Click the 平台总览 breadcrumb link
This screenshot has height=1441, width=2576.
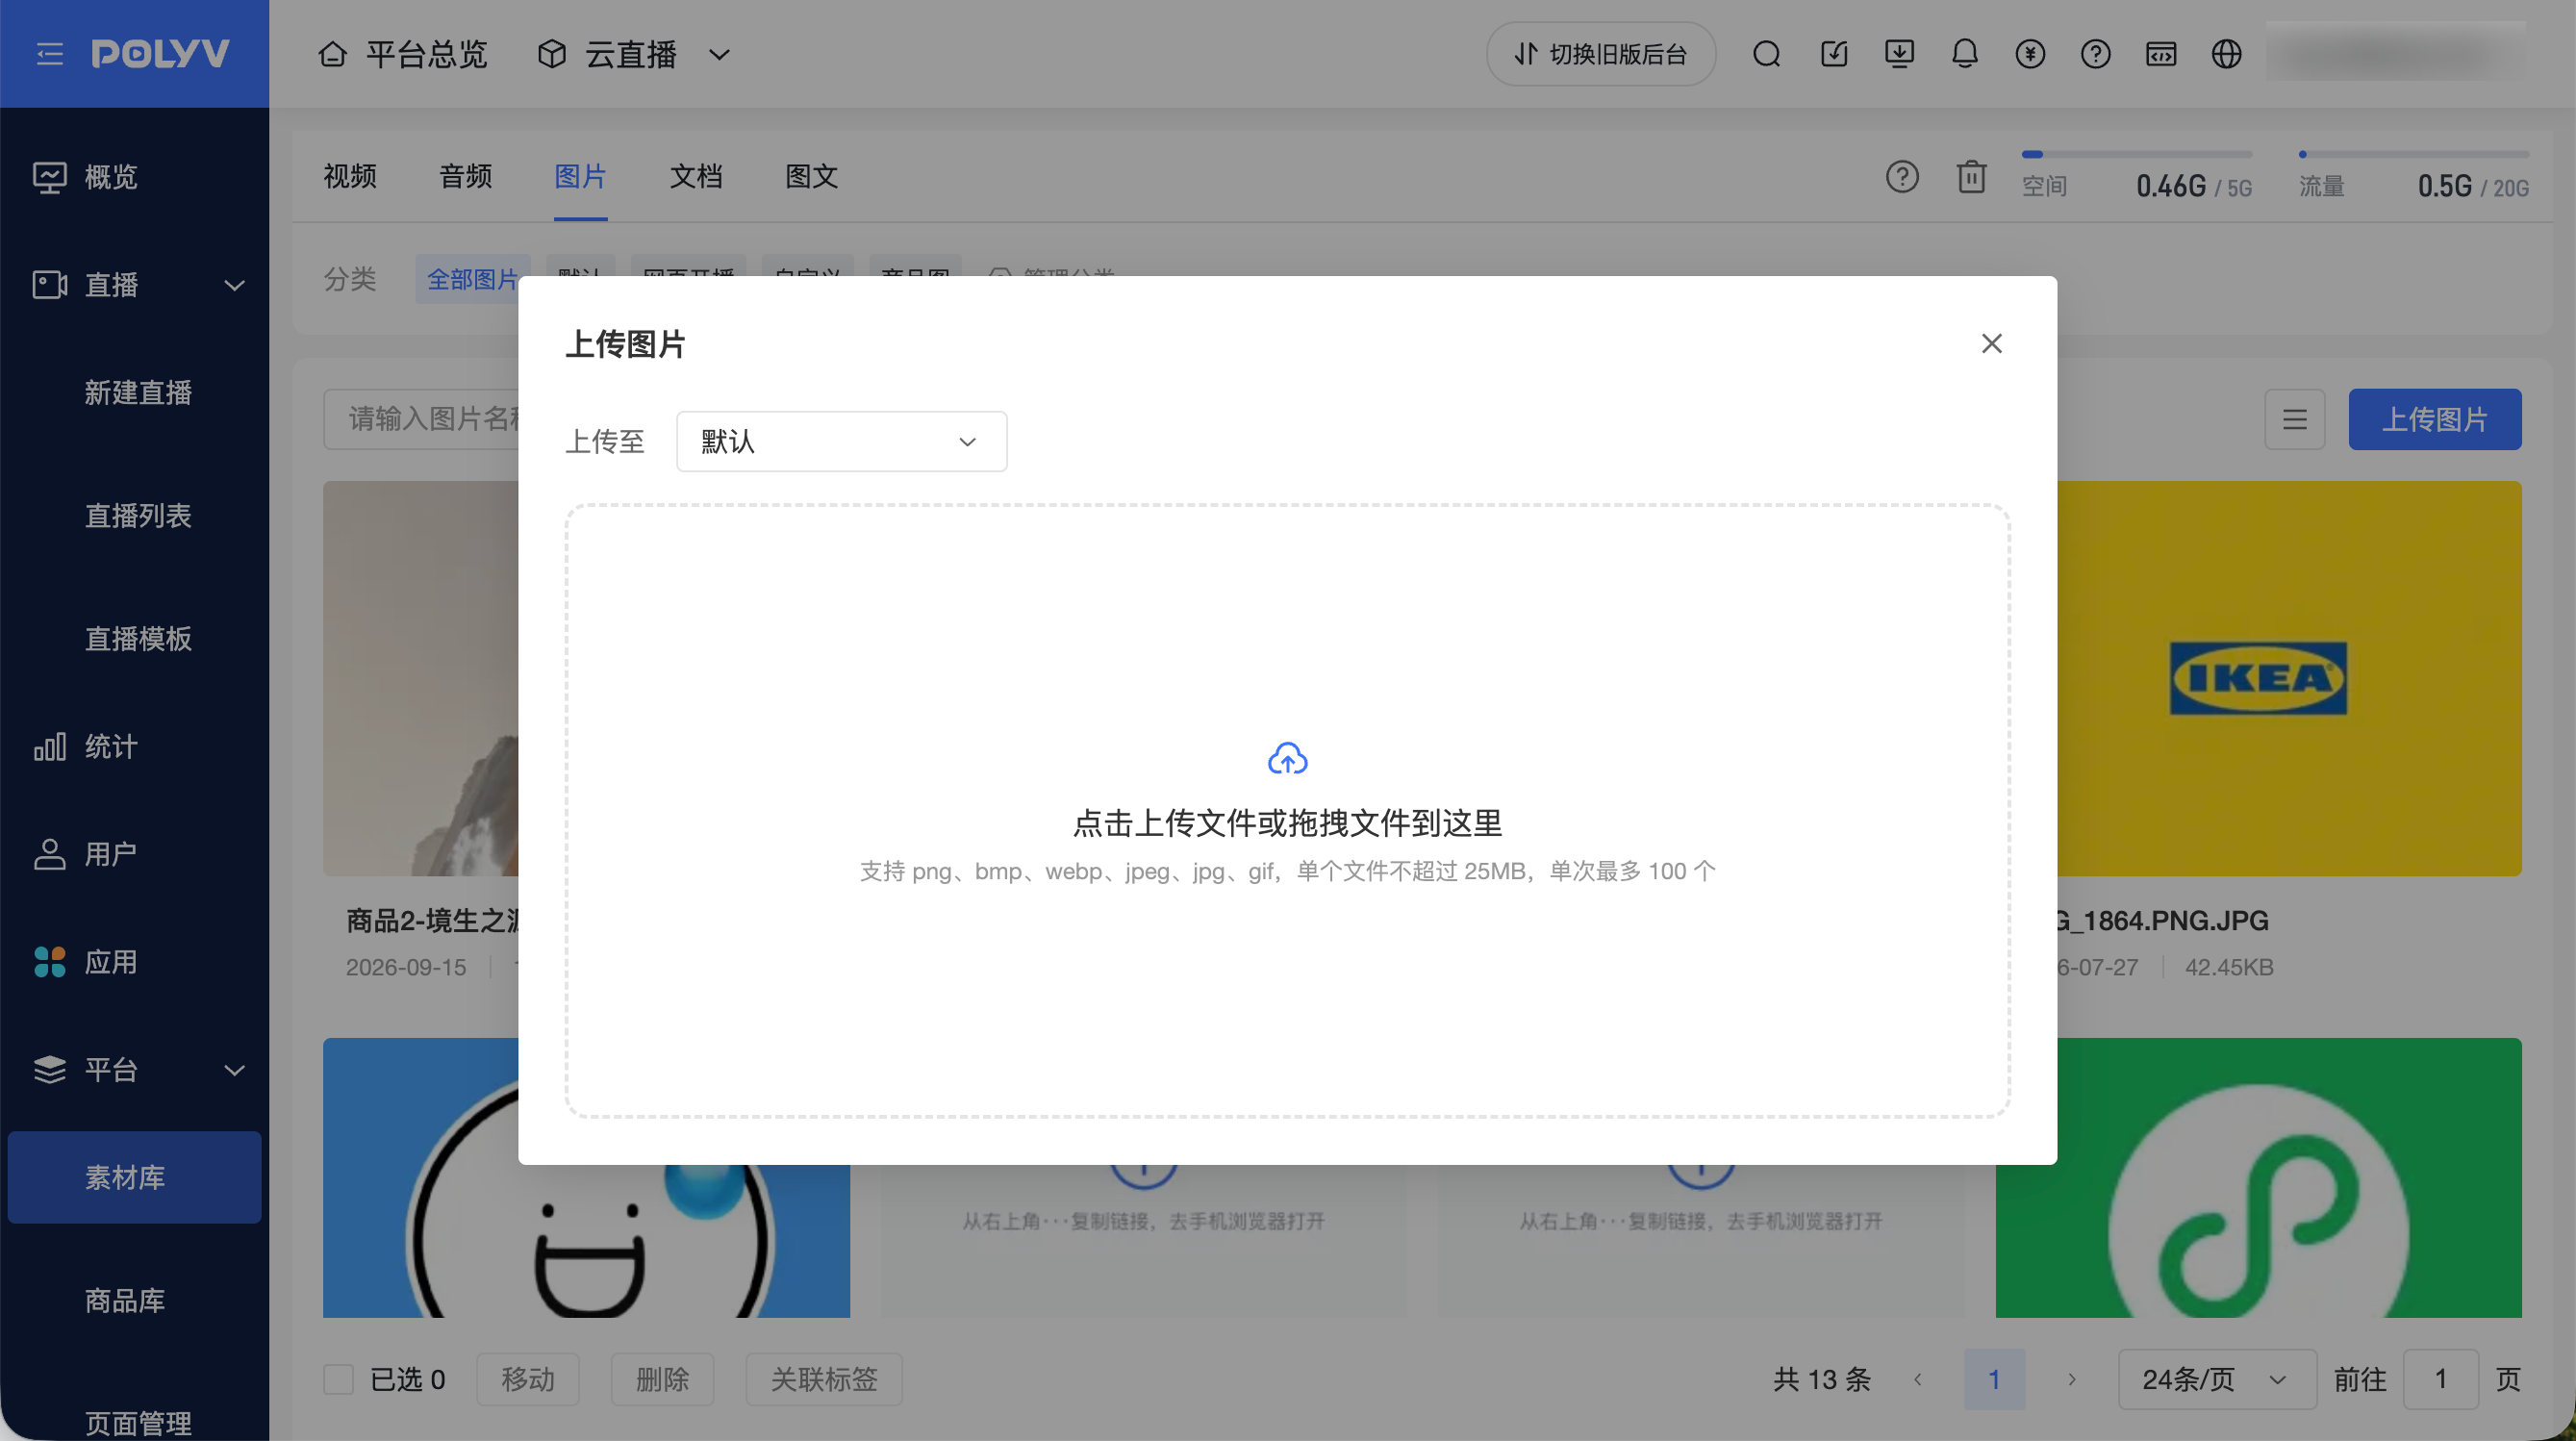[x=426, y=54]
